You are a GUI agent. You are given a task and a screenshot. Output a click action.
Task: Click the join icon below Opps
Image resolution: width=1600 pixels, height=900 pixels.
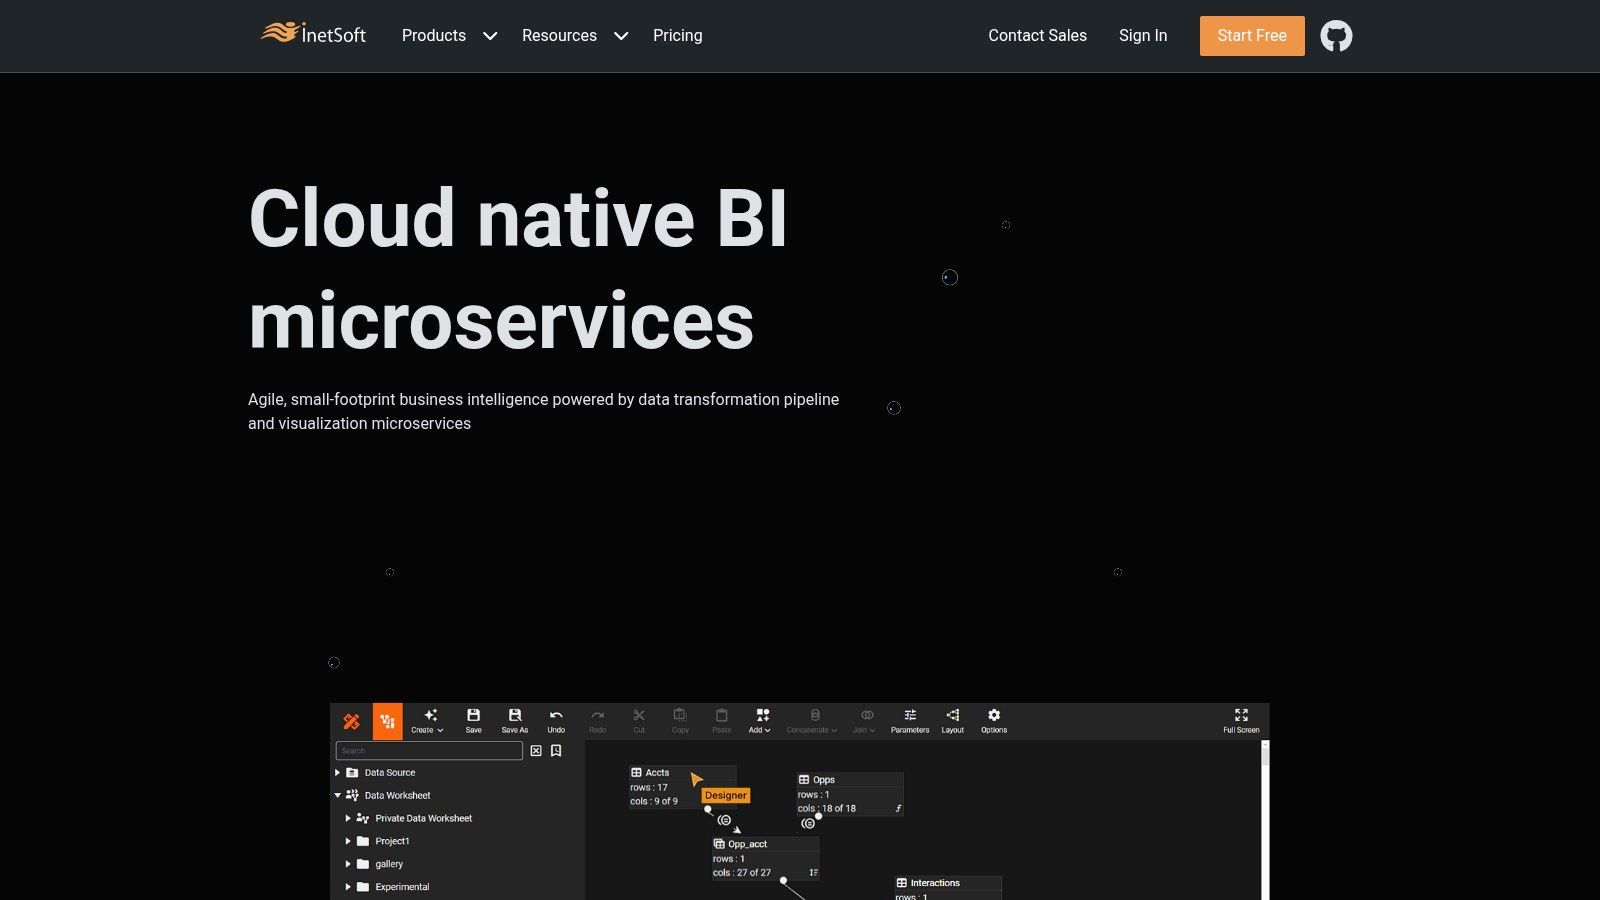[x=808, y=824]
